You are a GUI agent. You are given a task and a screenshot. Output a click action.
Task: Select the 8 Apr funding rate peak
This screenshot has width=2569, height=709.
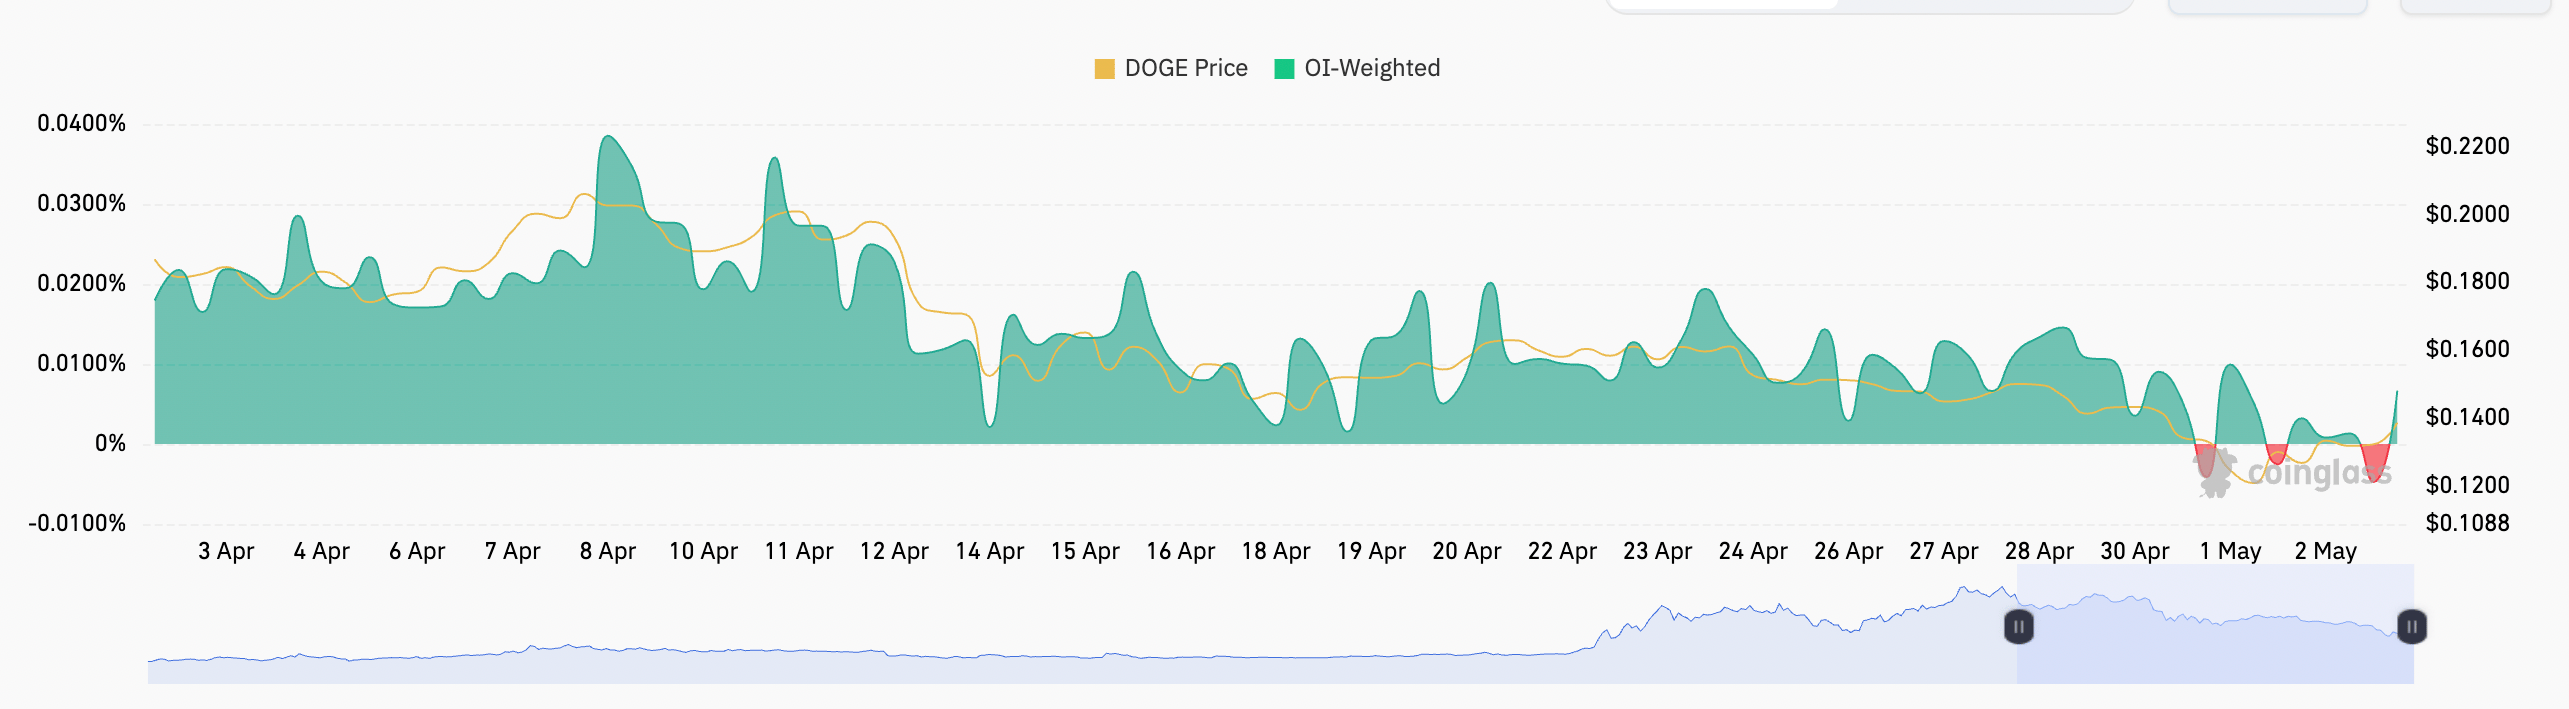(x=608, y=138)
